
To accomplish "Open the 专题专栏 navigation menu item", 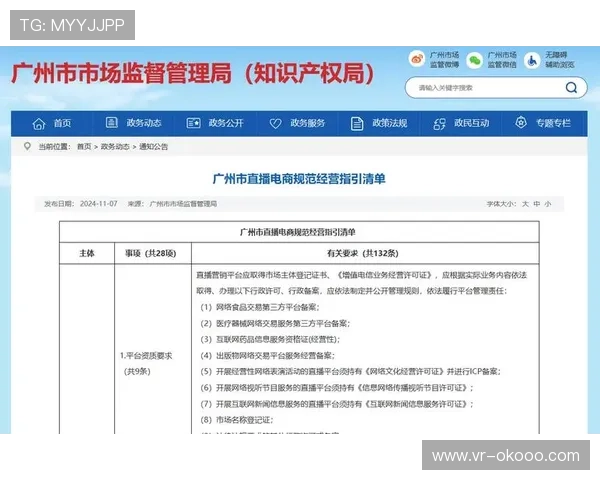I will (x=553, y=123).
